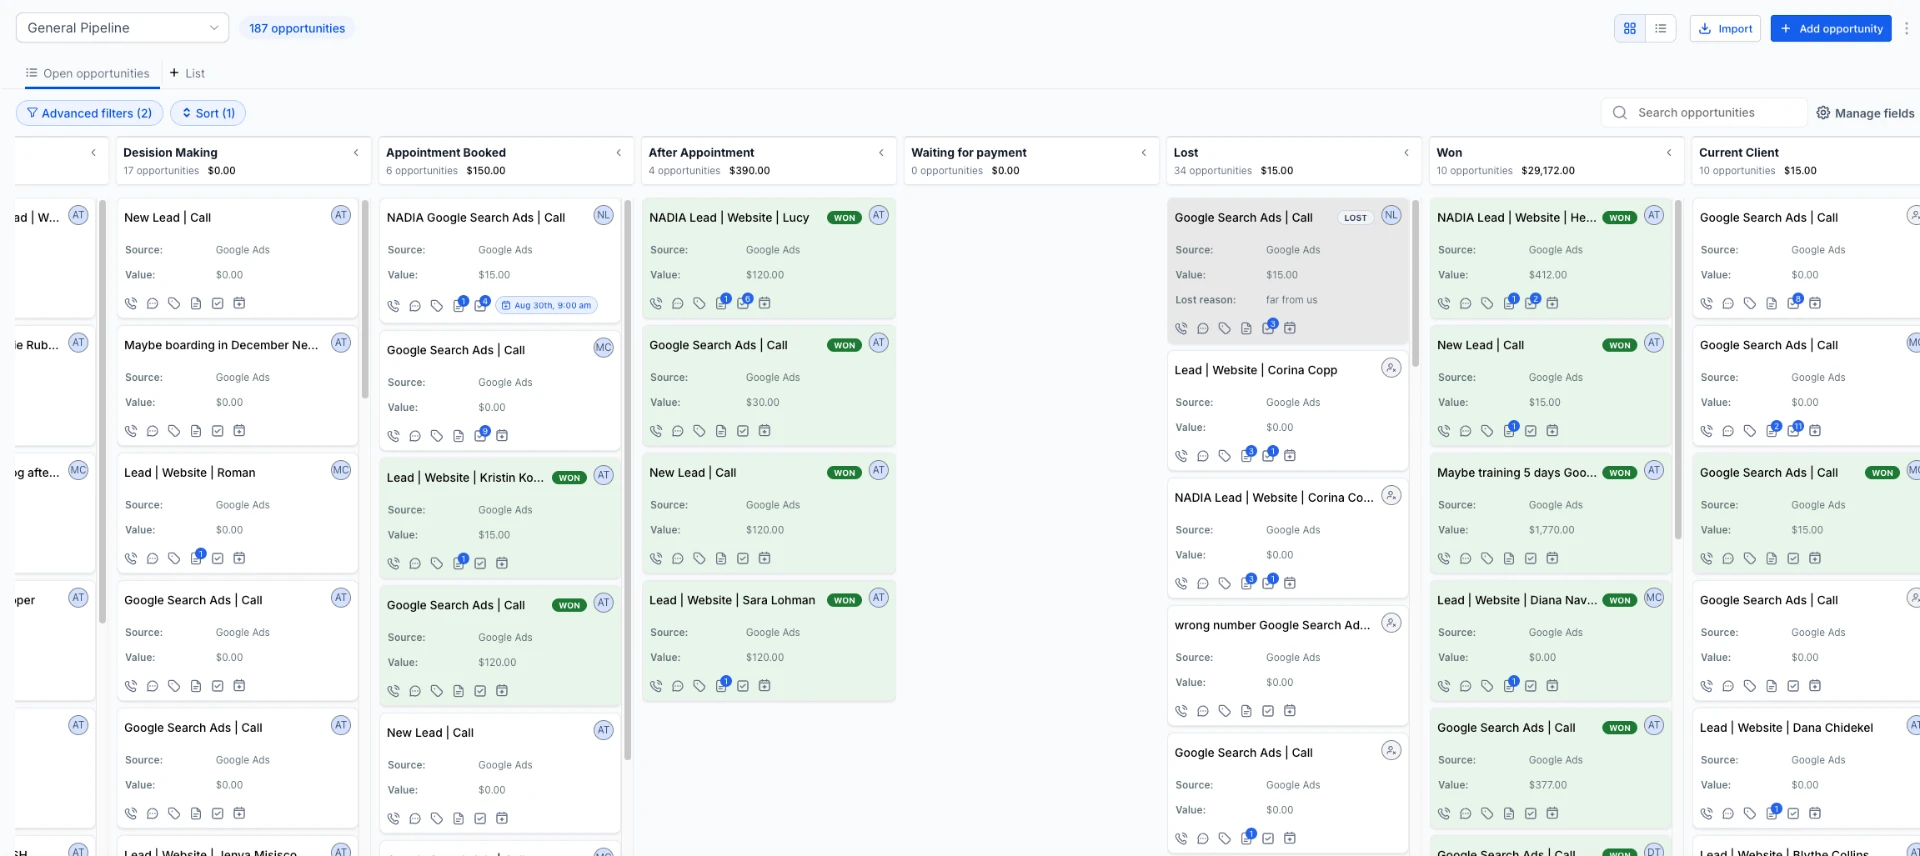Open notes on NADIA Lead Website Lucy card
1920x856 pixels.
pos(721,303)
